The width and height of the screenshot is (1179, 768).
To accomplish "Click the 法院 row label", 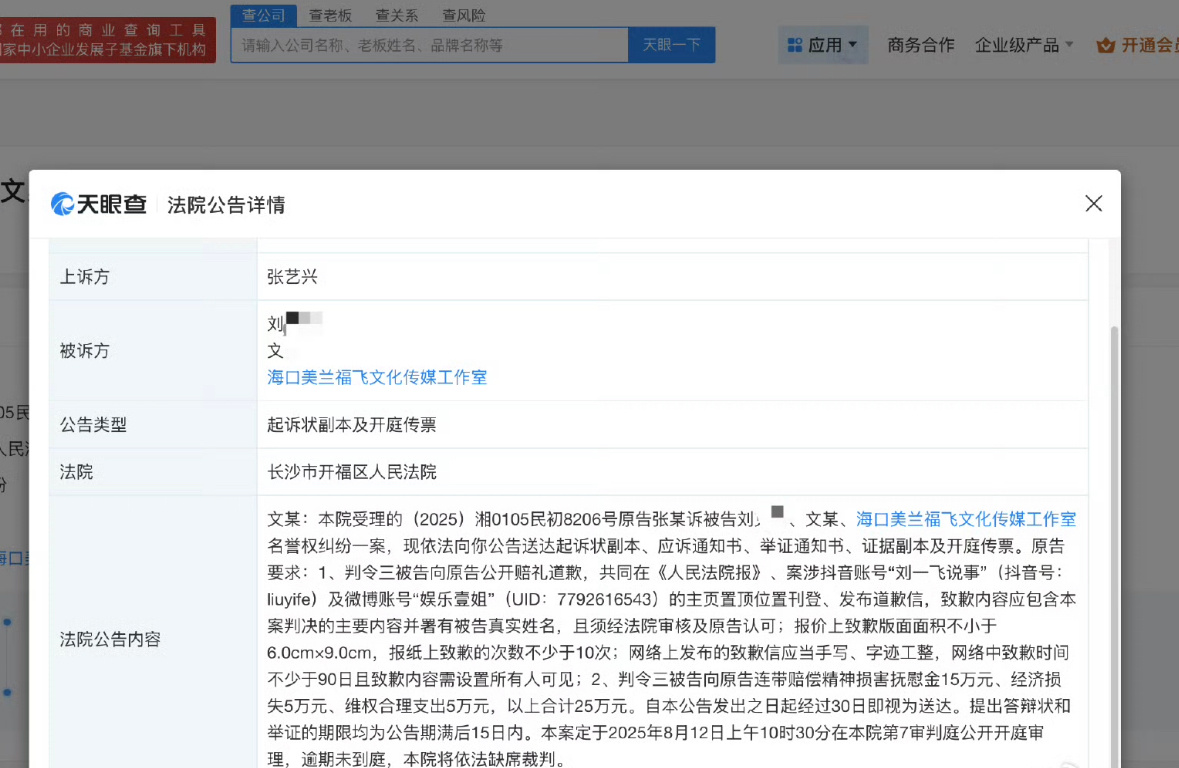I will click(76, 472).
